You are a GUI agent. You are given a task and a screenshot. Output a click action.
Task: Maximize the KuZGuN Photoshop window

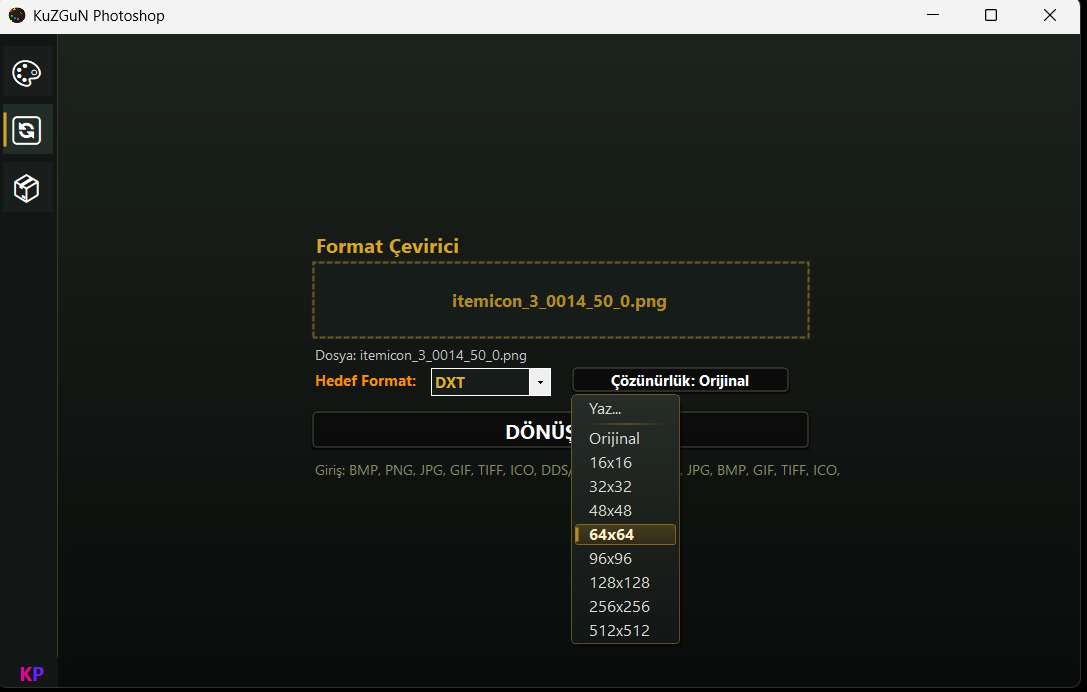tap(991, 15)
